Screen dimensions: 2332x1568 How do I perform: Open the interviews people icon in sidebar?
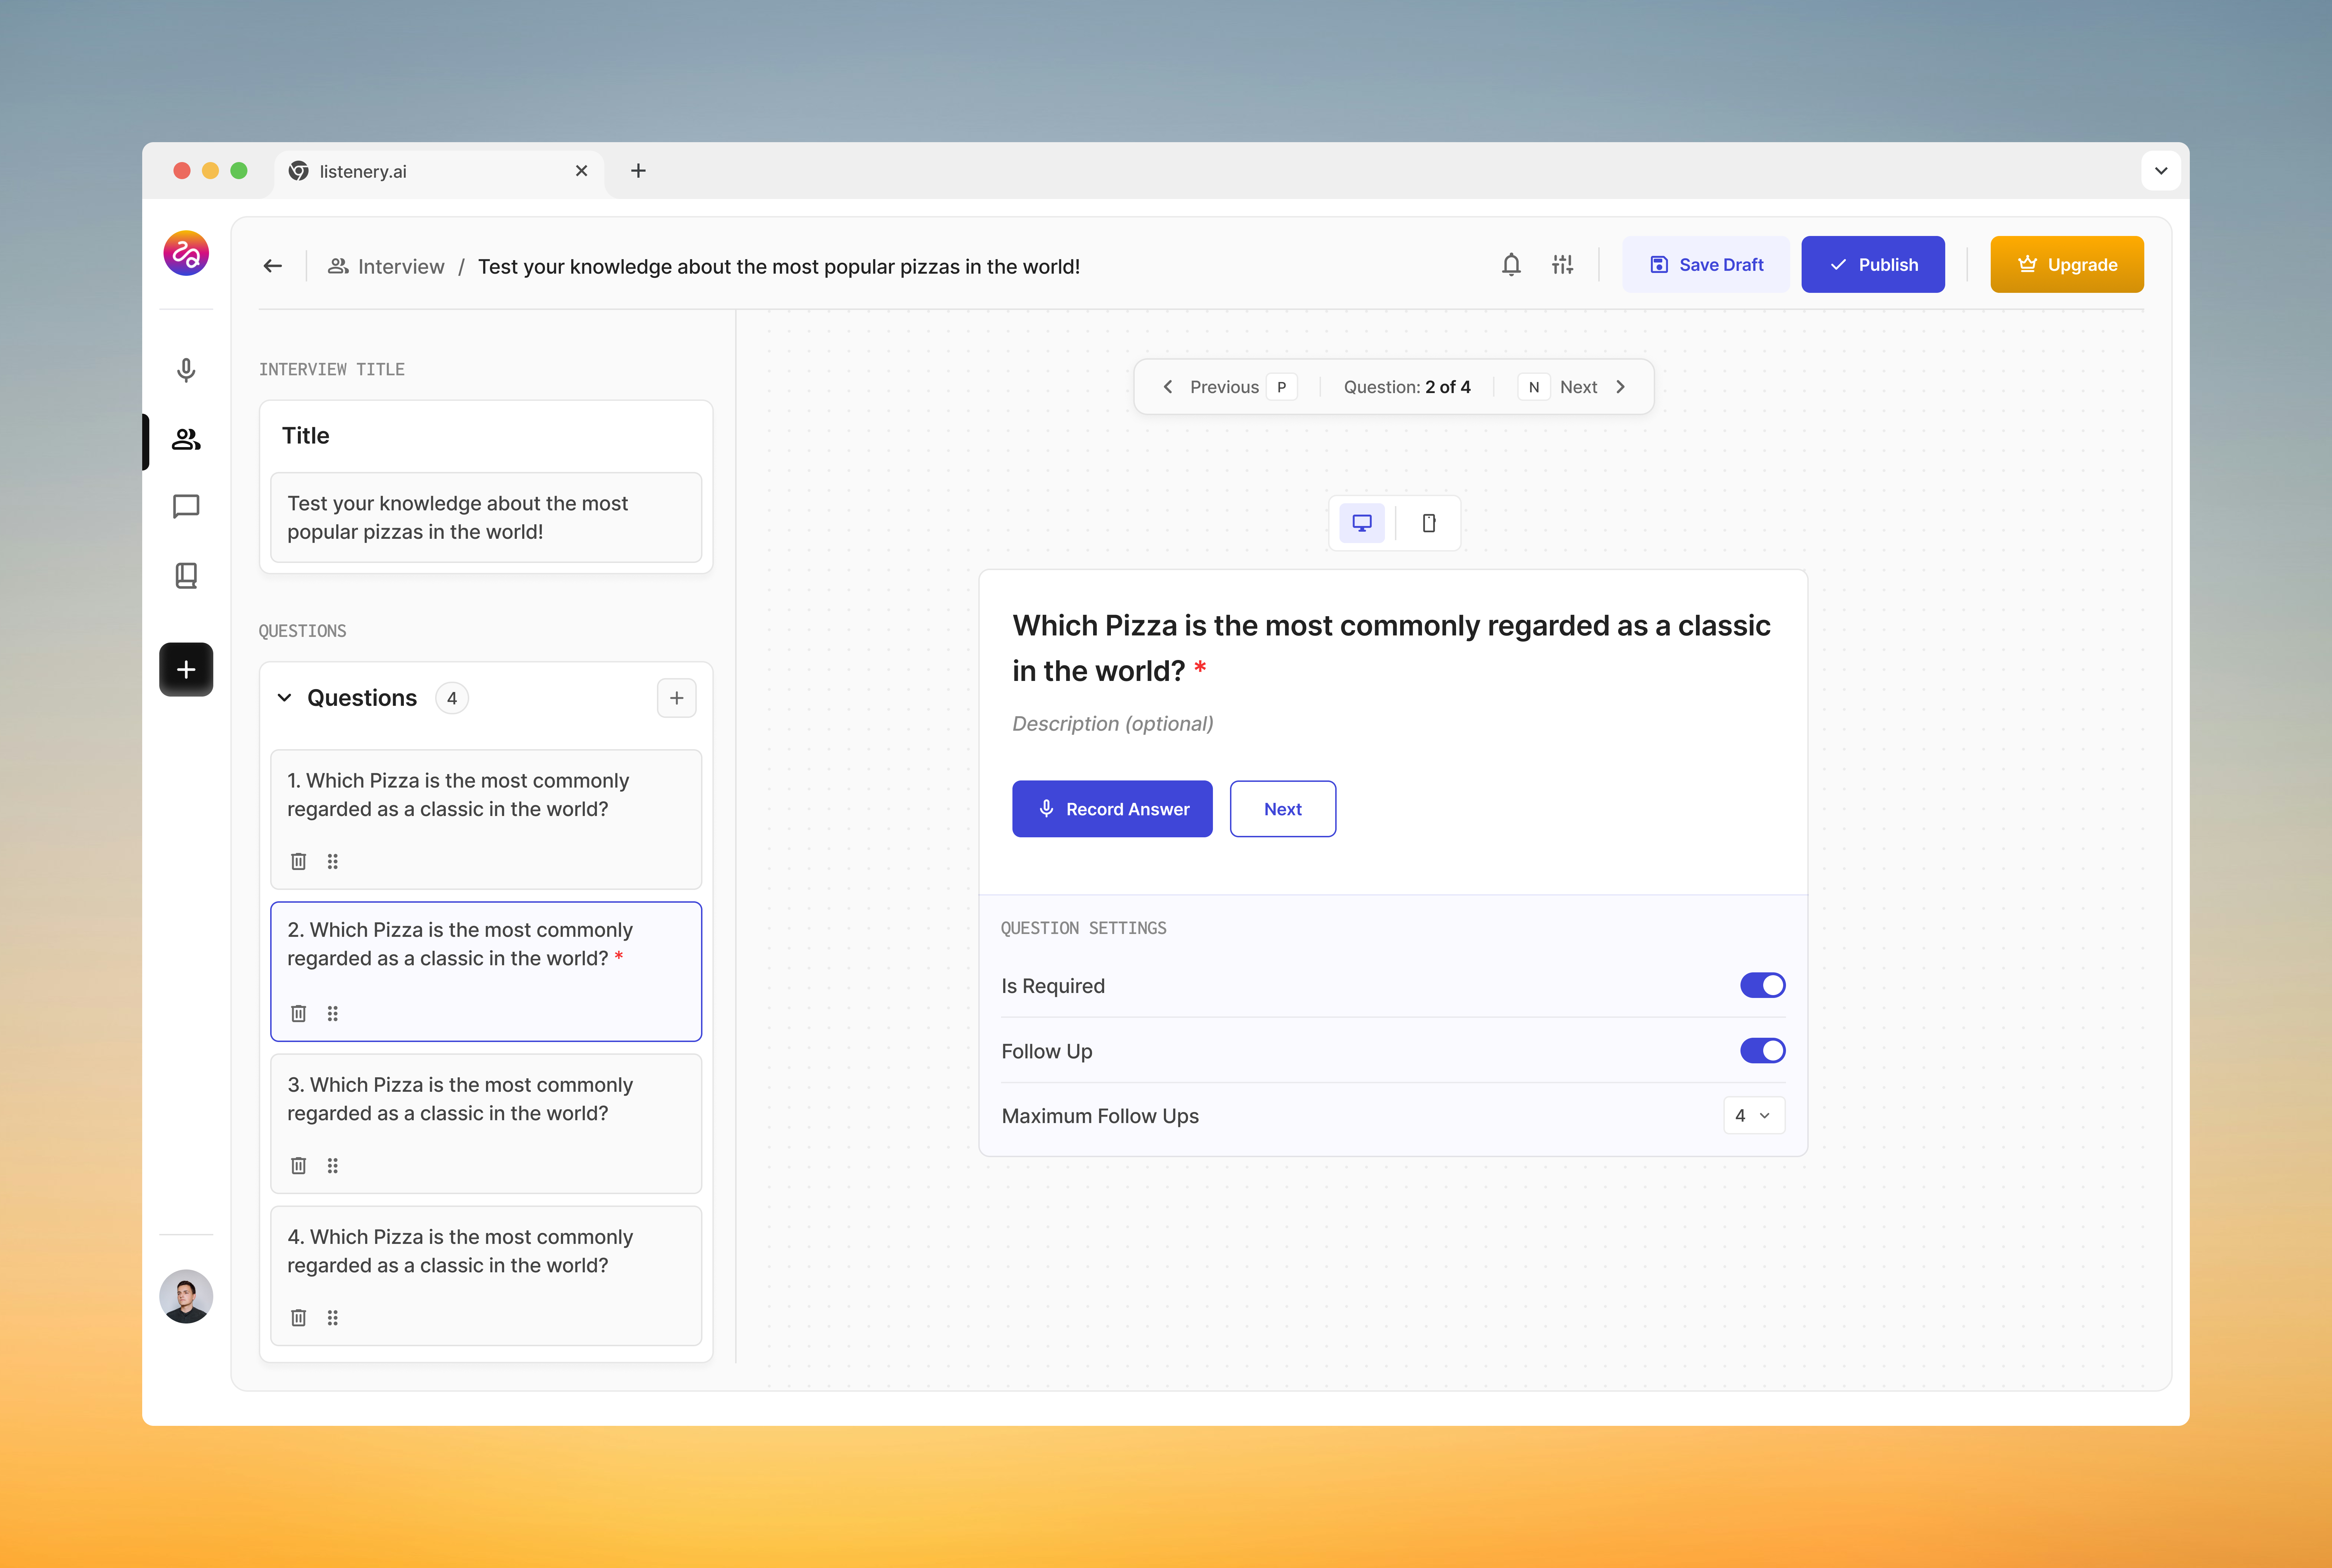click(x=186, y=440)
